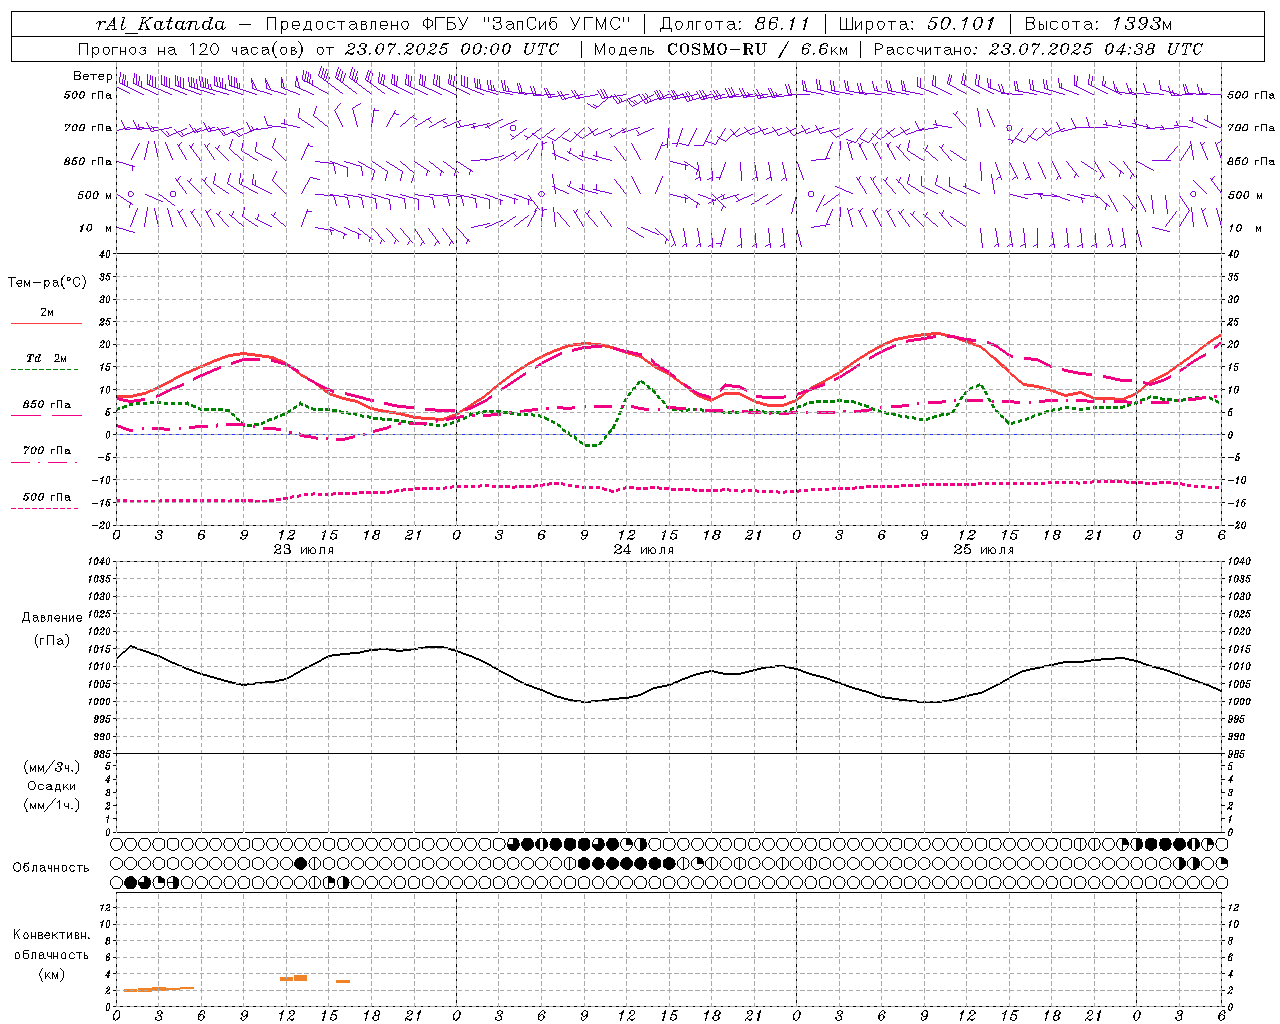Select the (км) unit under convective cloudiness
This screenshot has height=1024, width=1280.
pyautogui.click(x=51, y=974)
